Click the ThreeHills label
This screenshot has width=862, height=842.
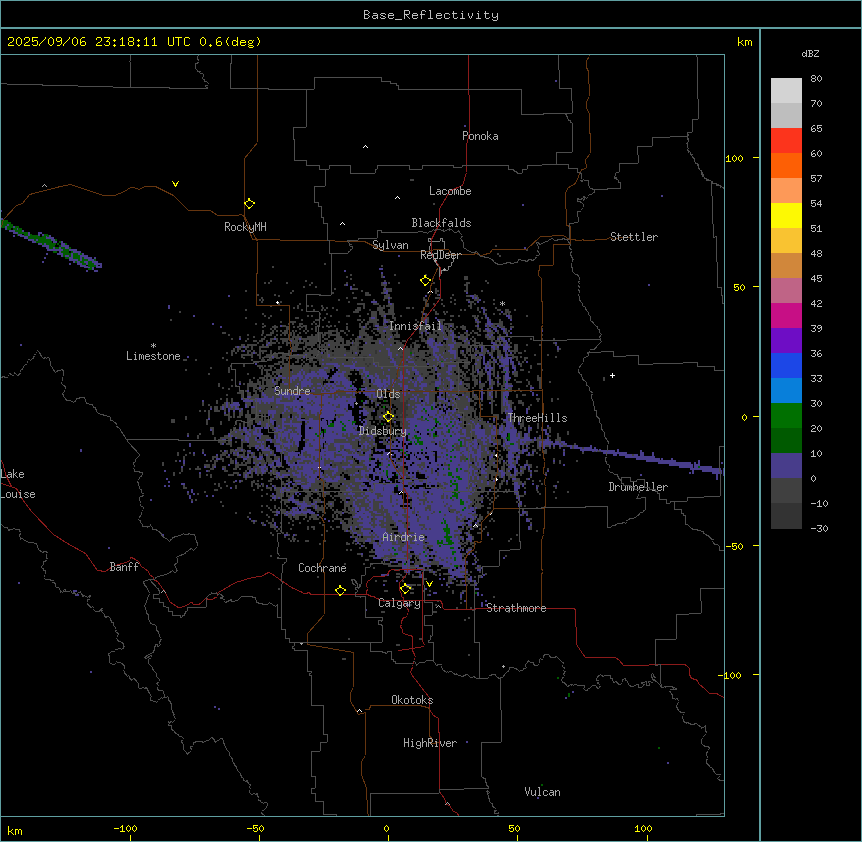coord(537,418)
